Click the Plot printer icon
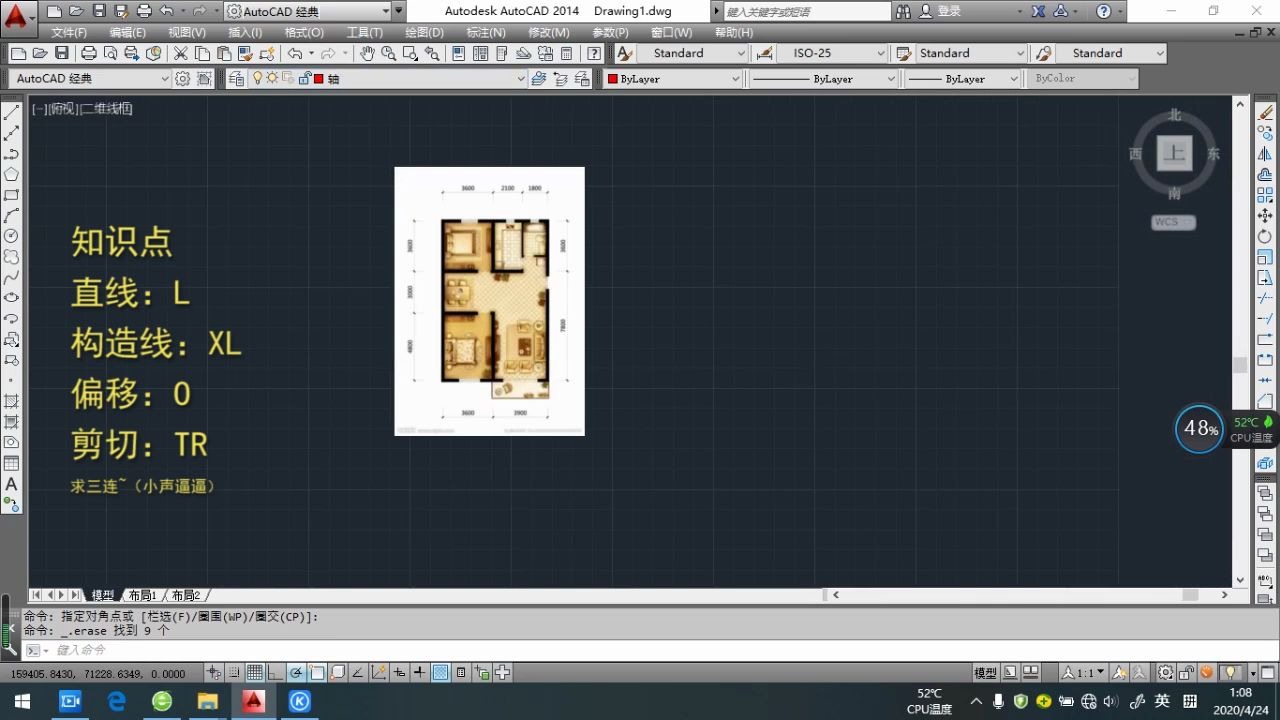This screenshot has height=720, width=1280. tap(88, 53)
